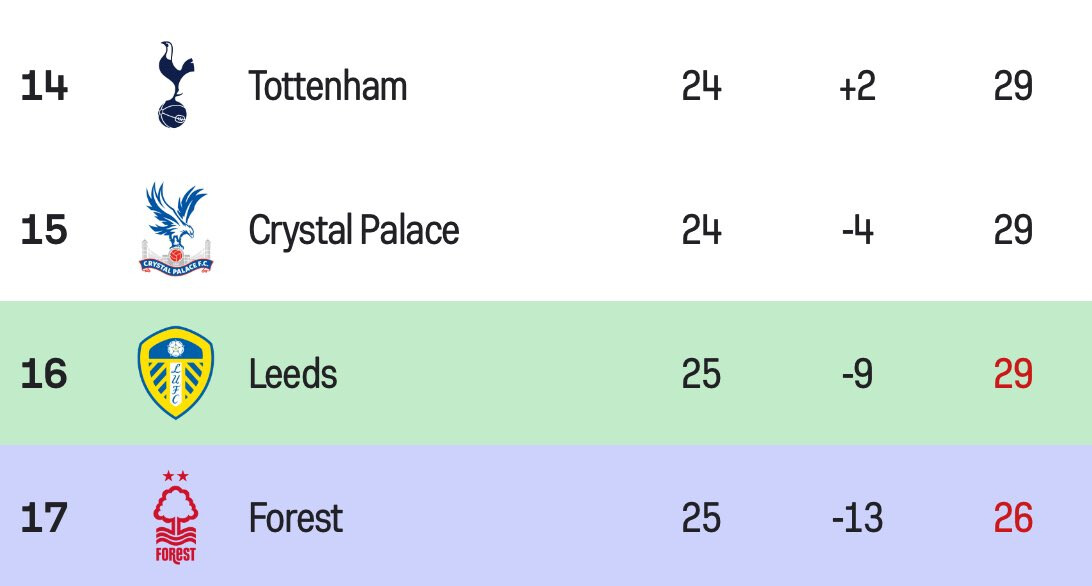Click Forest's games played 25
This screenshot has height=586, width=1092.
pyautogui.click(x=701, y=519)
